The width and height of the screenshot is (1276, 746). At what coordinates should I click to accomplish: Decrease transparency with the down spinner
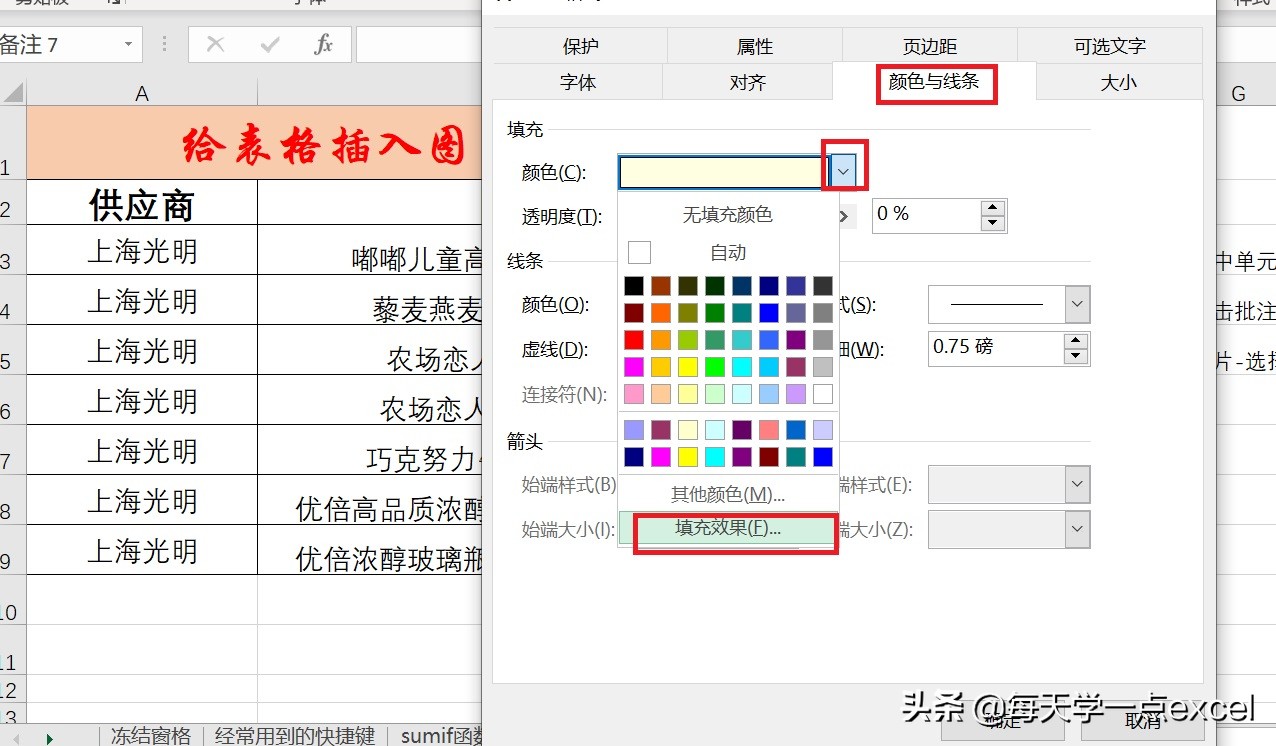coord(993,223)
